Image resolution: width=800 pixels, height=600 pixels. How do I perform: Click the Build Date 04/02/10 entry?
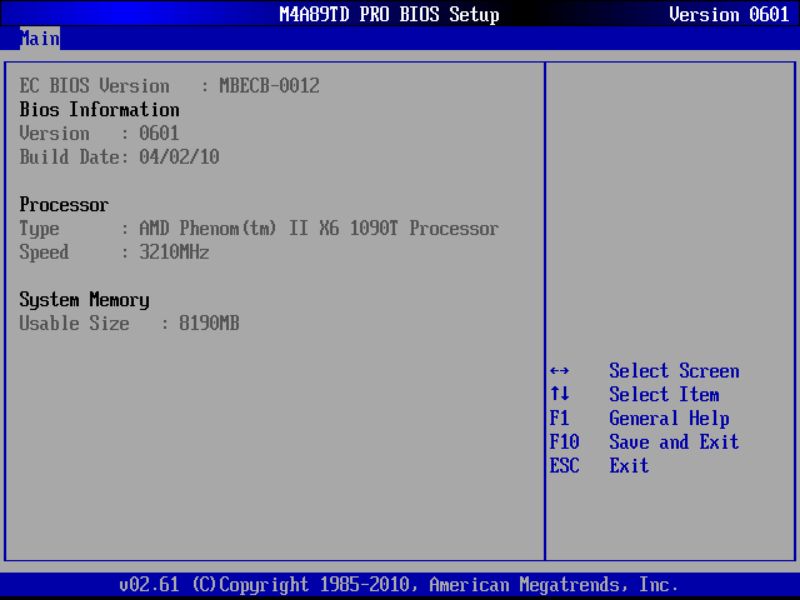pyautogui.click(x=119, y=156)
